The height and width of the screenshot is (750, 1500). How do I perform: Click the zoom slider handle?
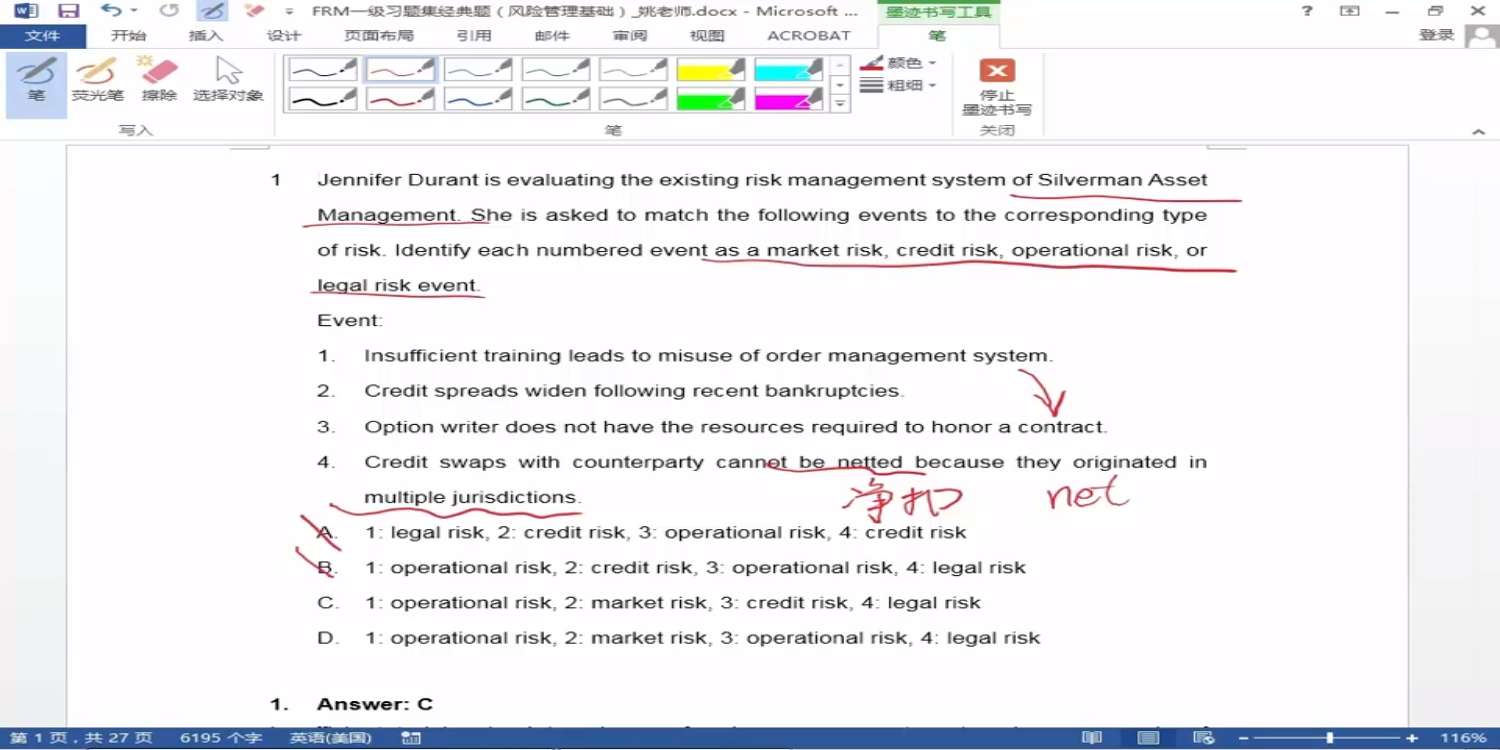click(x=1329, y=738)
